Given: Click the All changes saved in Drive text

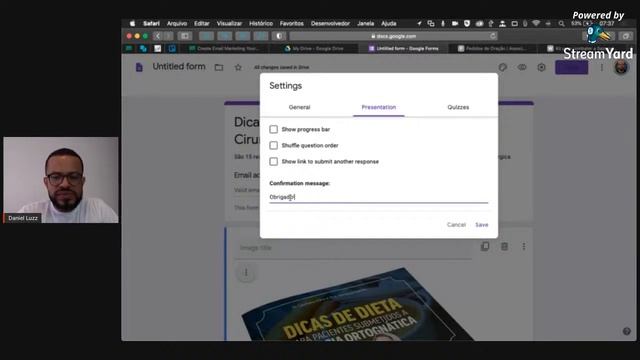Looking at the screenshot, I should (281, 67).
